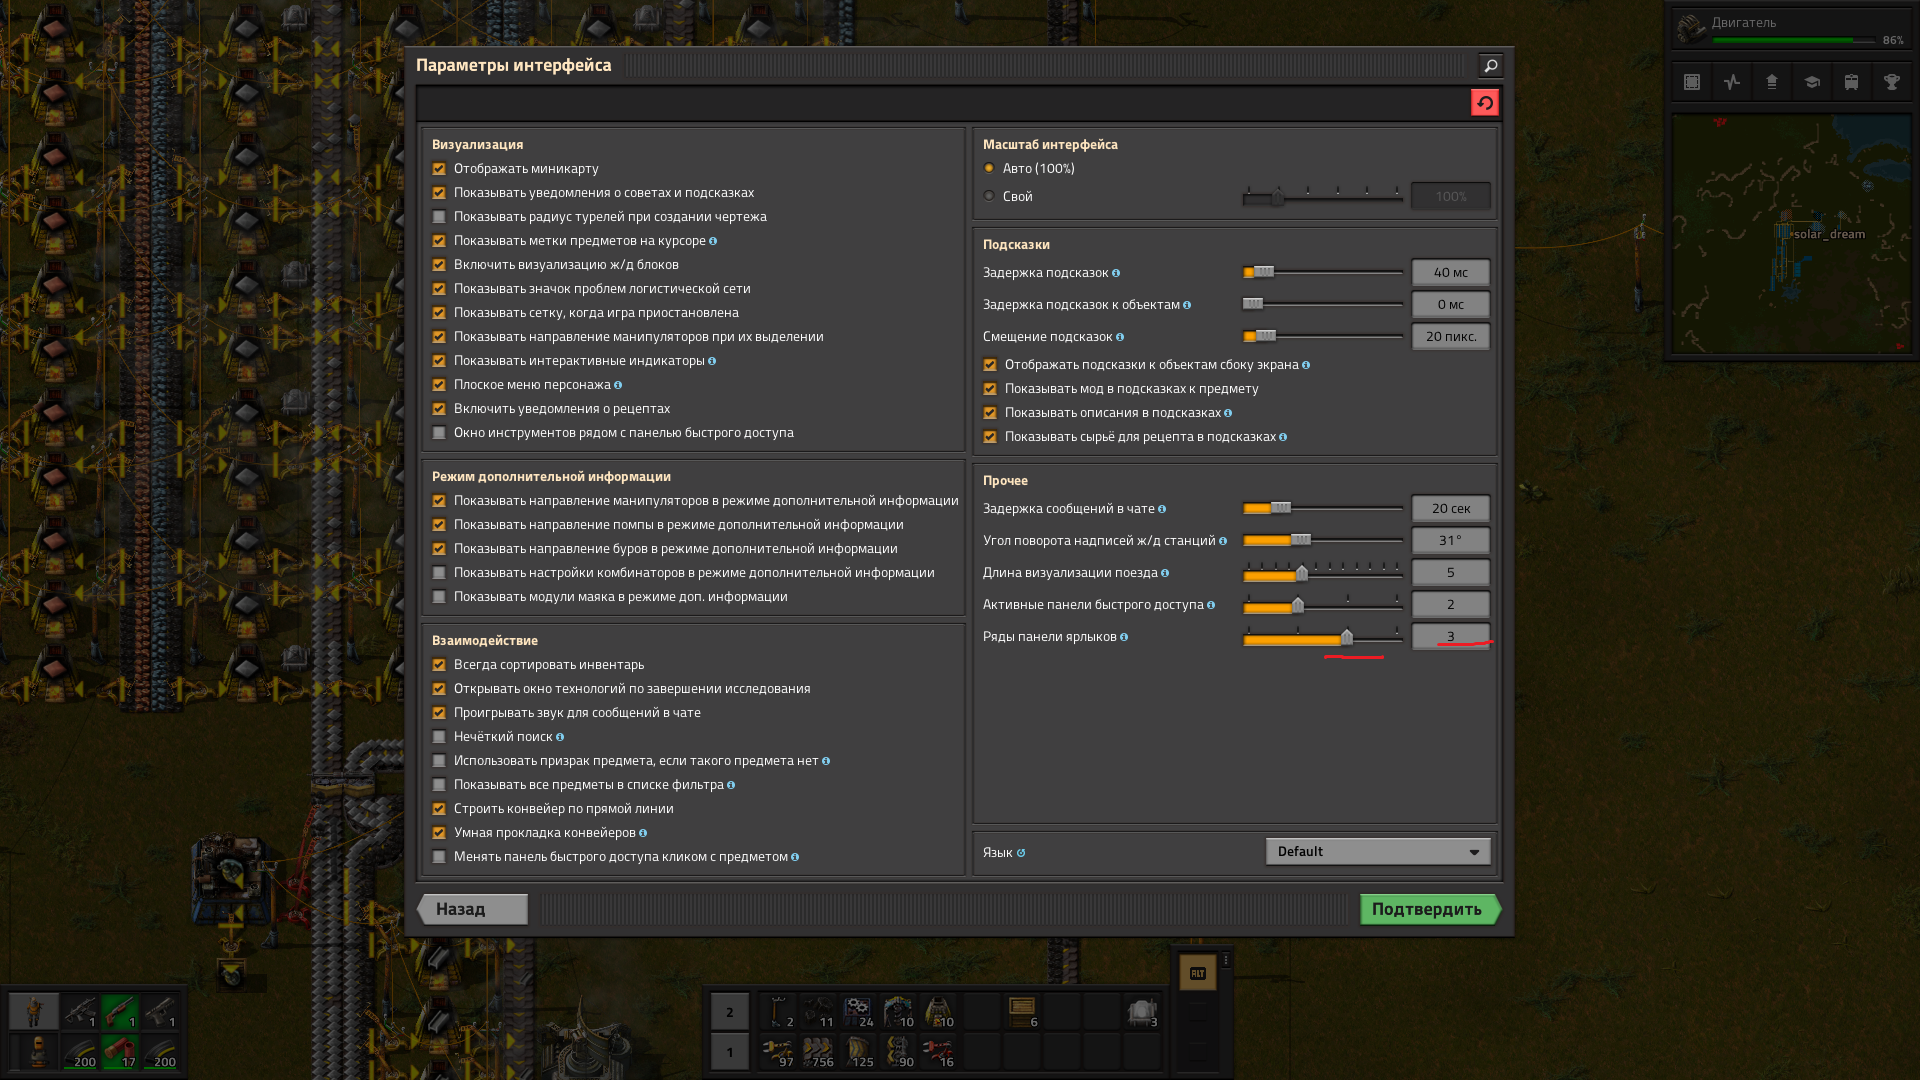Select transport belt in quickbar (756)
Image resolution: width=1920 pixels, height=1080 pixels.
[x=818, y=1052]
